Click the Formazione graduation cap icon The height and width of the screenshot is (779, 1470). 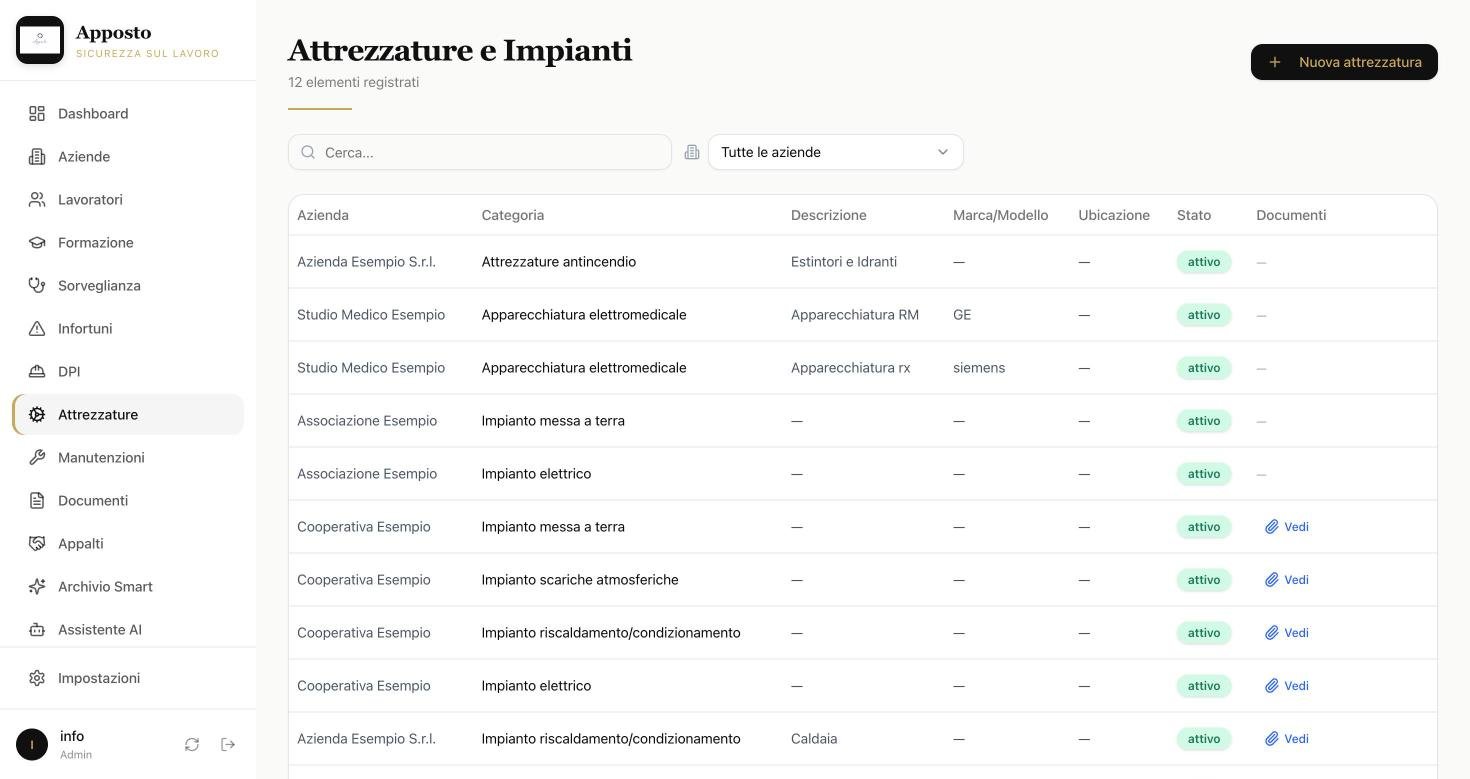point(37,243)
